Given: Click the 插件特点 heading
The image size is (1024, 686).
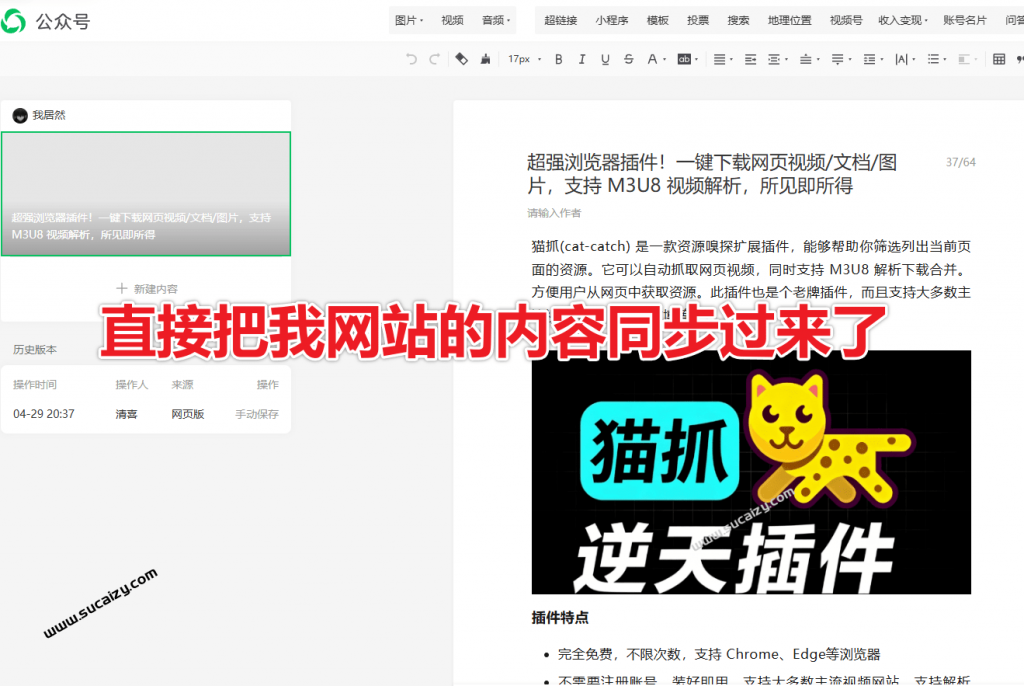Looking at the screenshot, I should pyautogui.click(x=560, y=617).
